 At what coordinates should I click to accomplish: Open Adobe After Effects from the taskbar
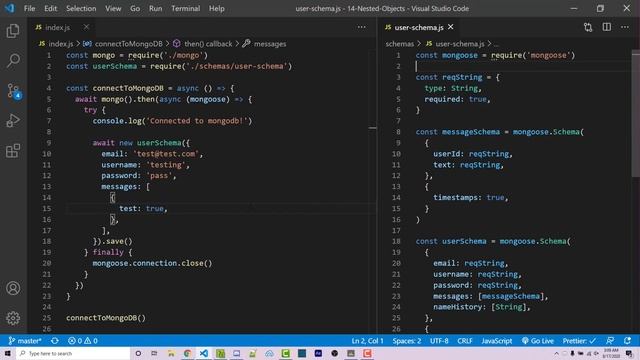(x=318, y=353)
